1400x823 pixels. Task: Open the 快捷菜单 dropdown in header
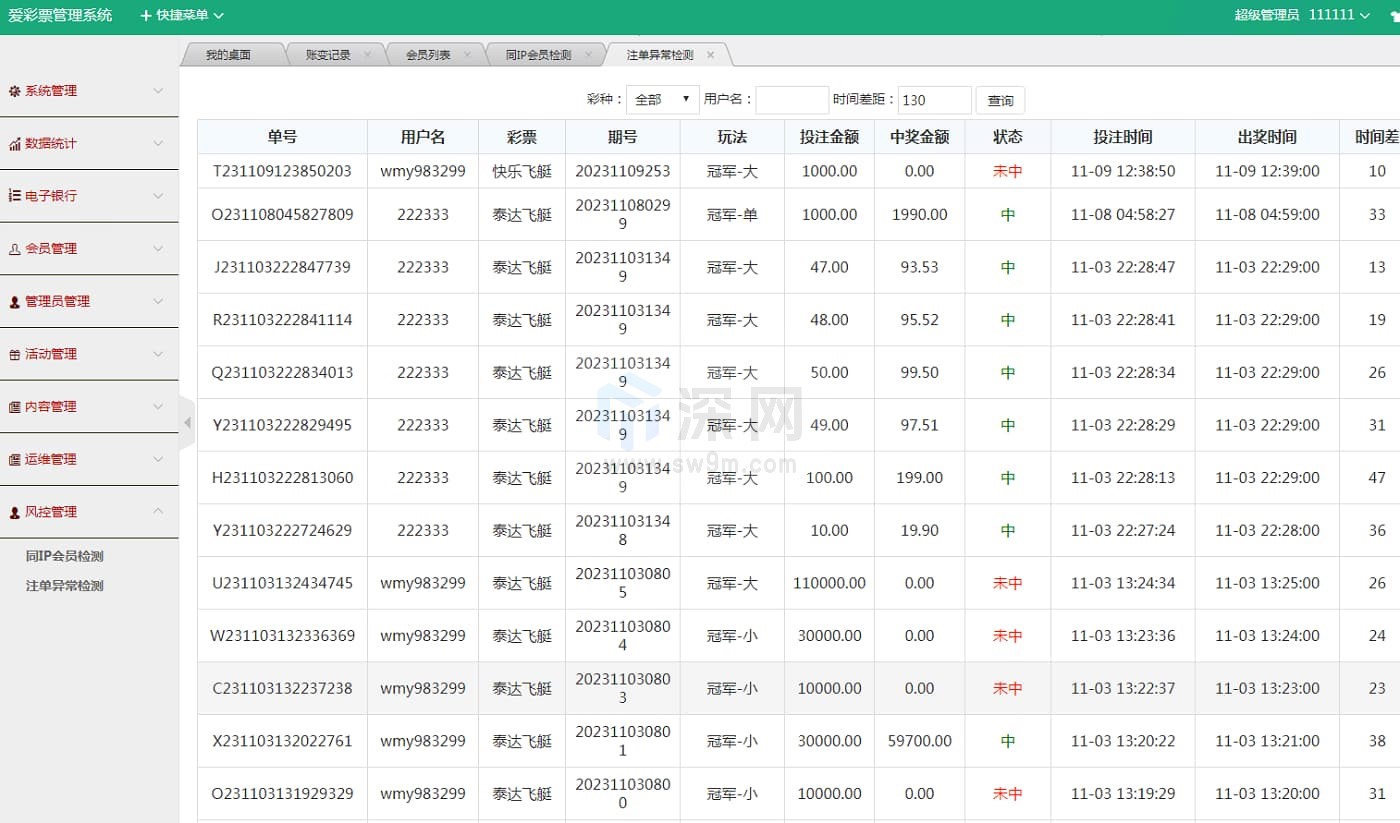tap(182, 15)
